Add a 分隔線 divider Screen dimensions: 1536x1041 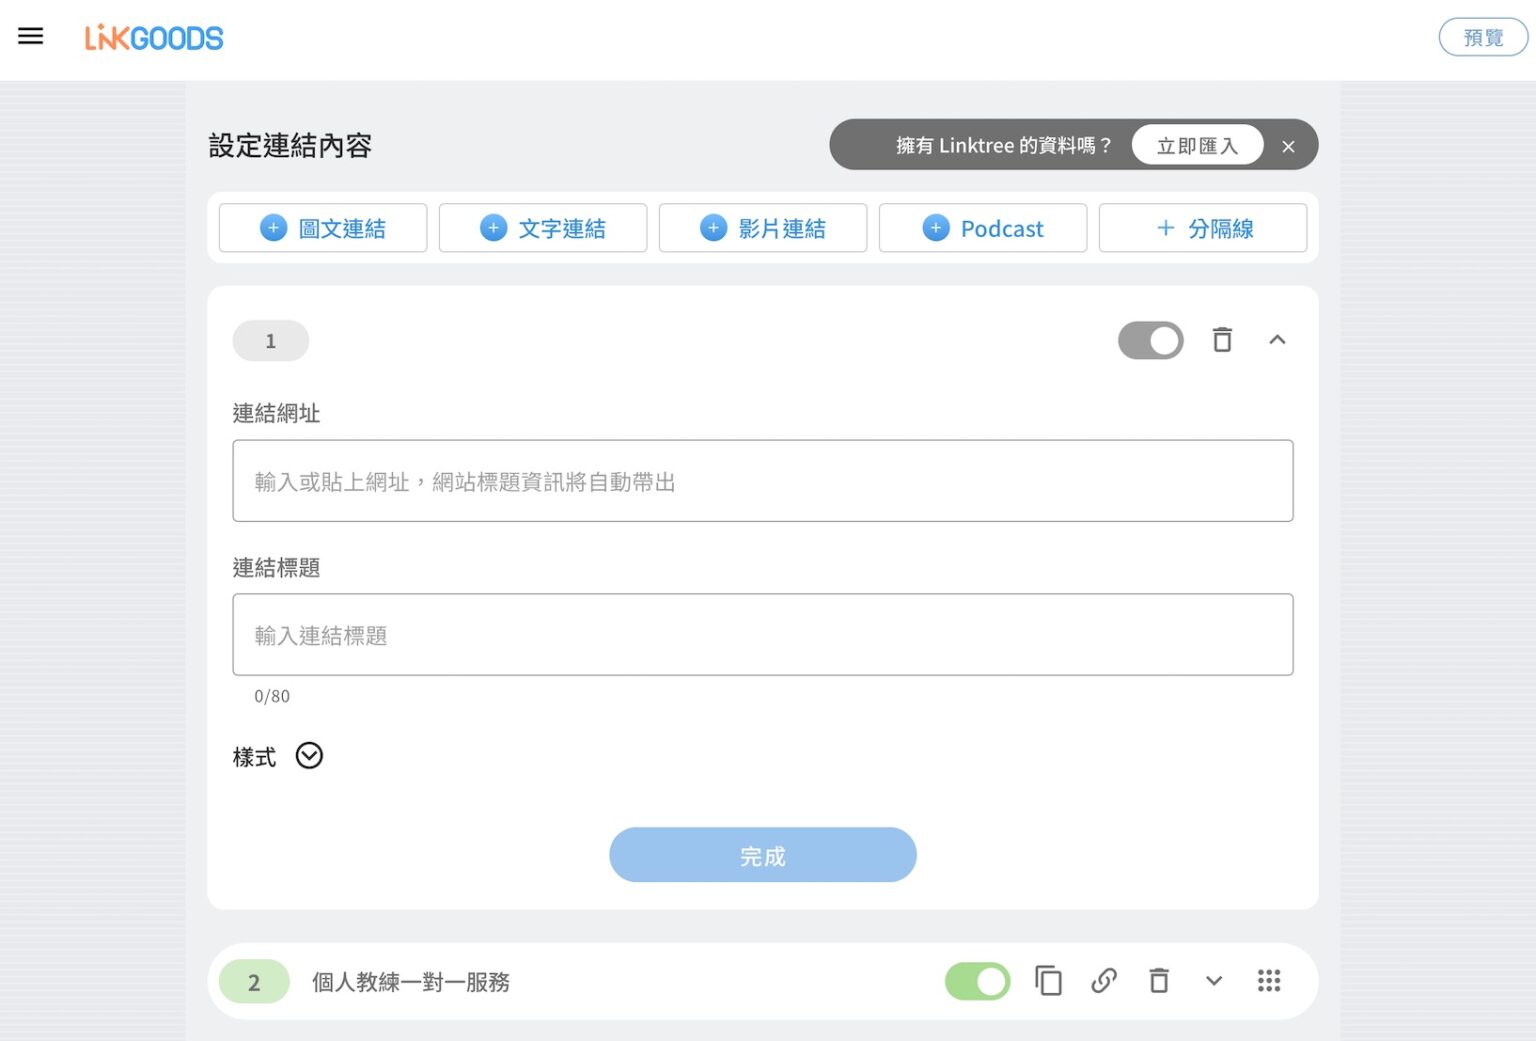pos(1203,228)
